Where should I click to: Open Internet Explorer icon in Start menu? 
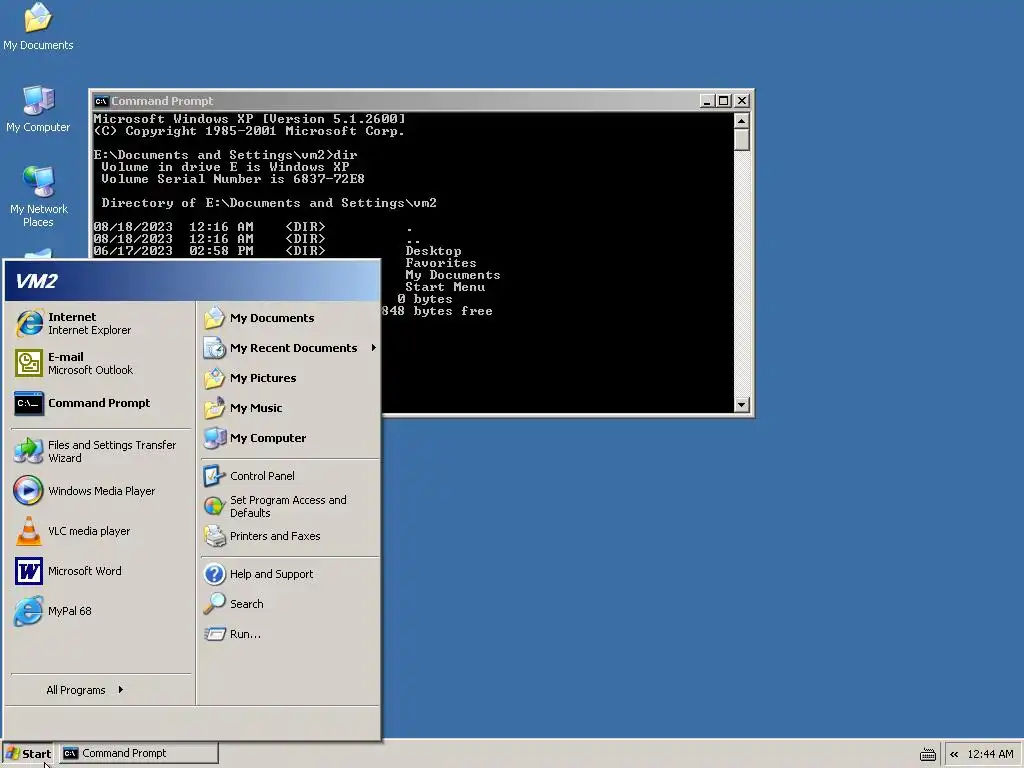29,323
